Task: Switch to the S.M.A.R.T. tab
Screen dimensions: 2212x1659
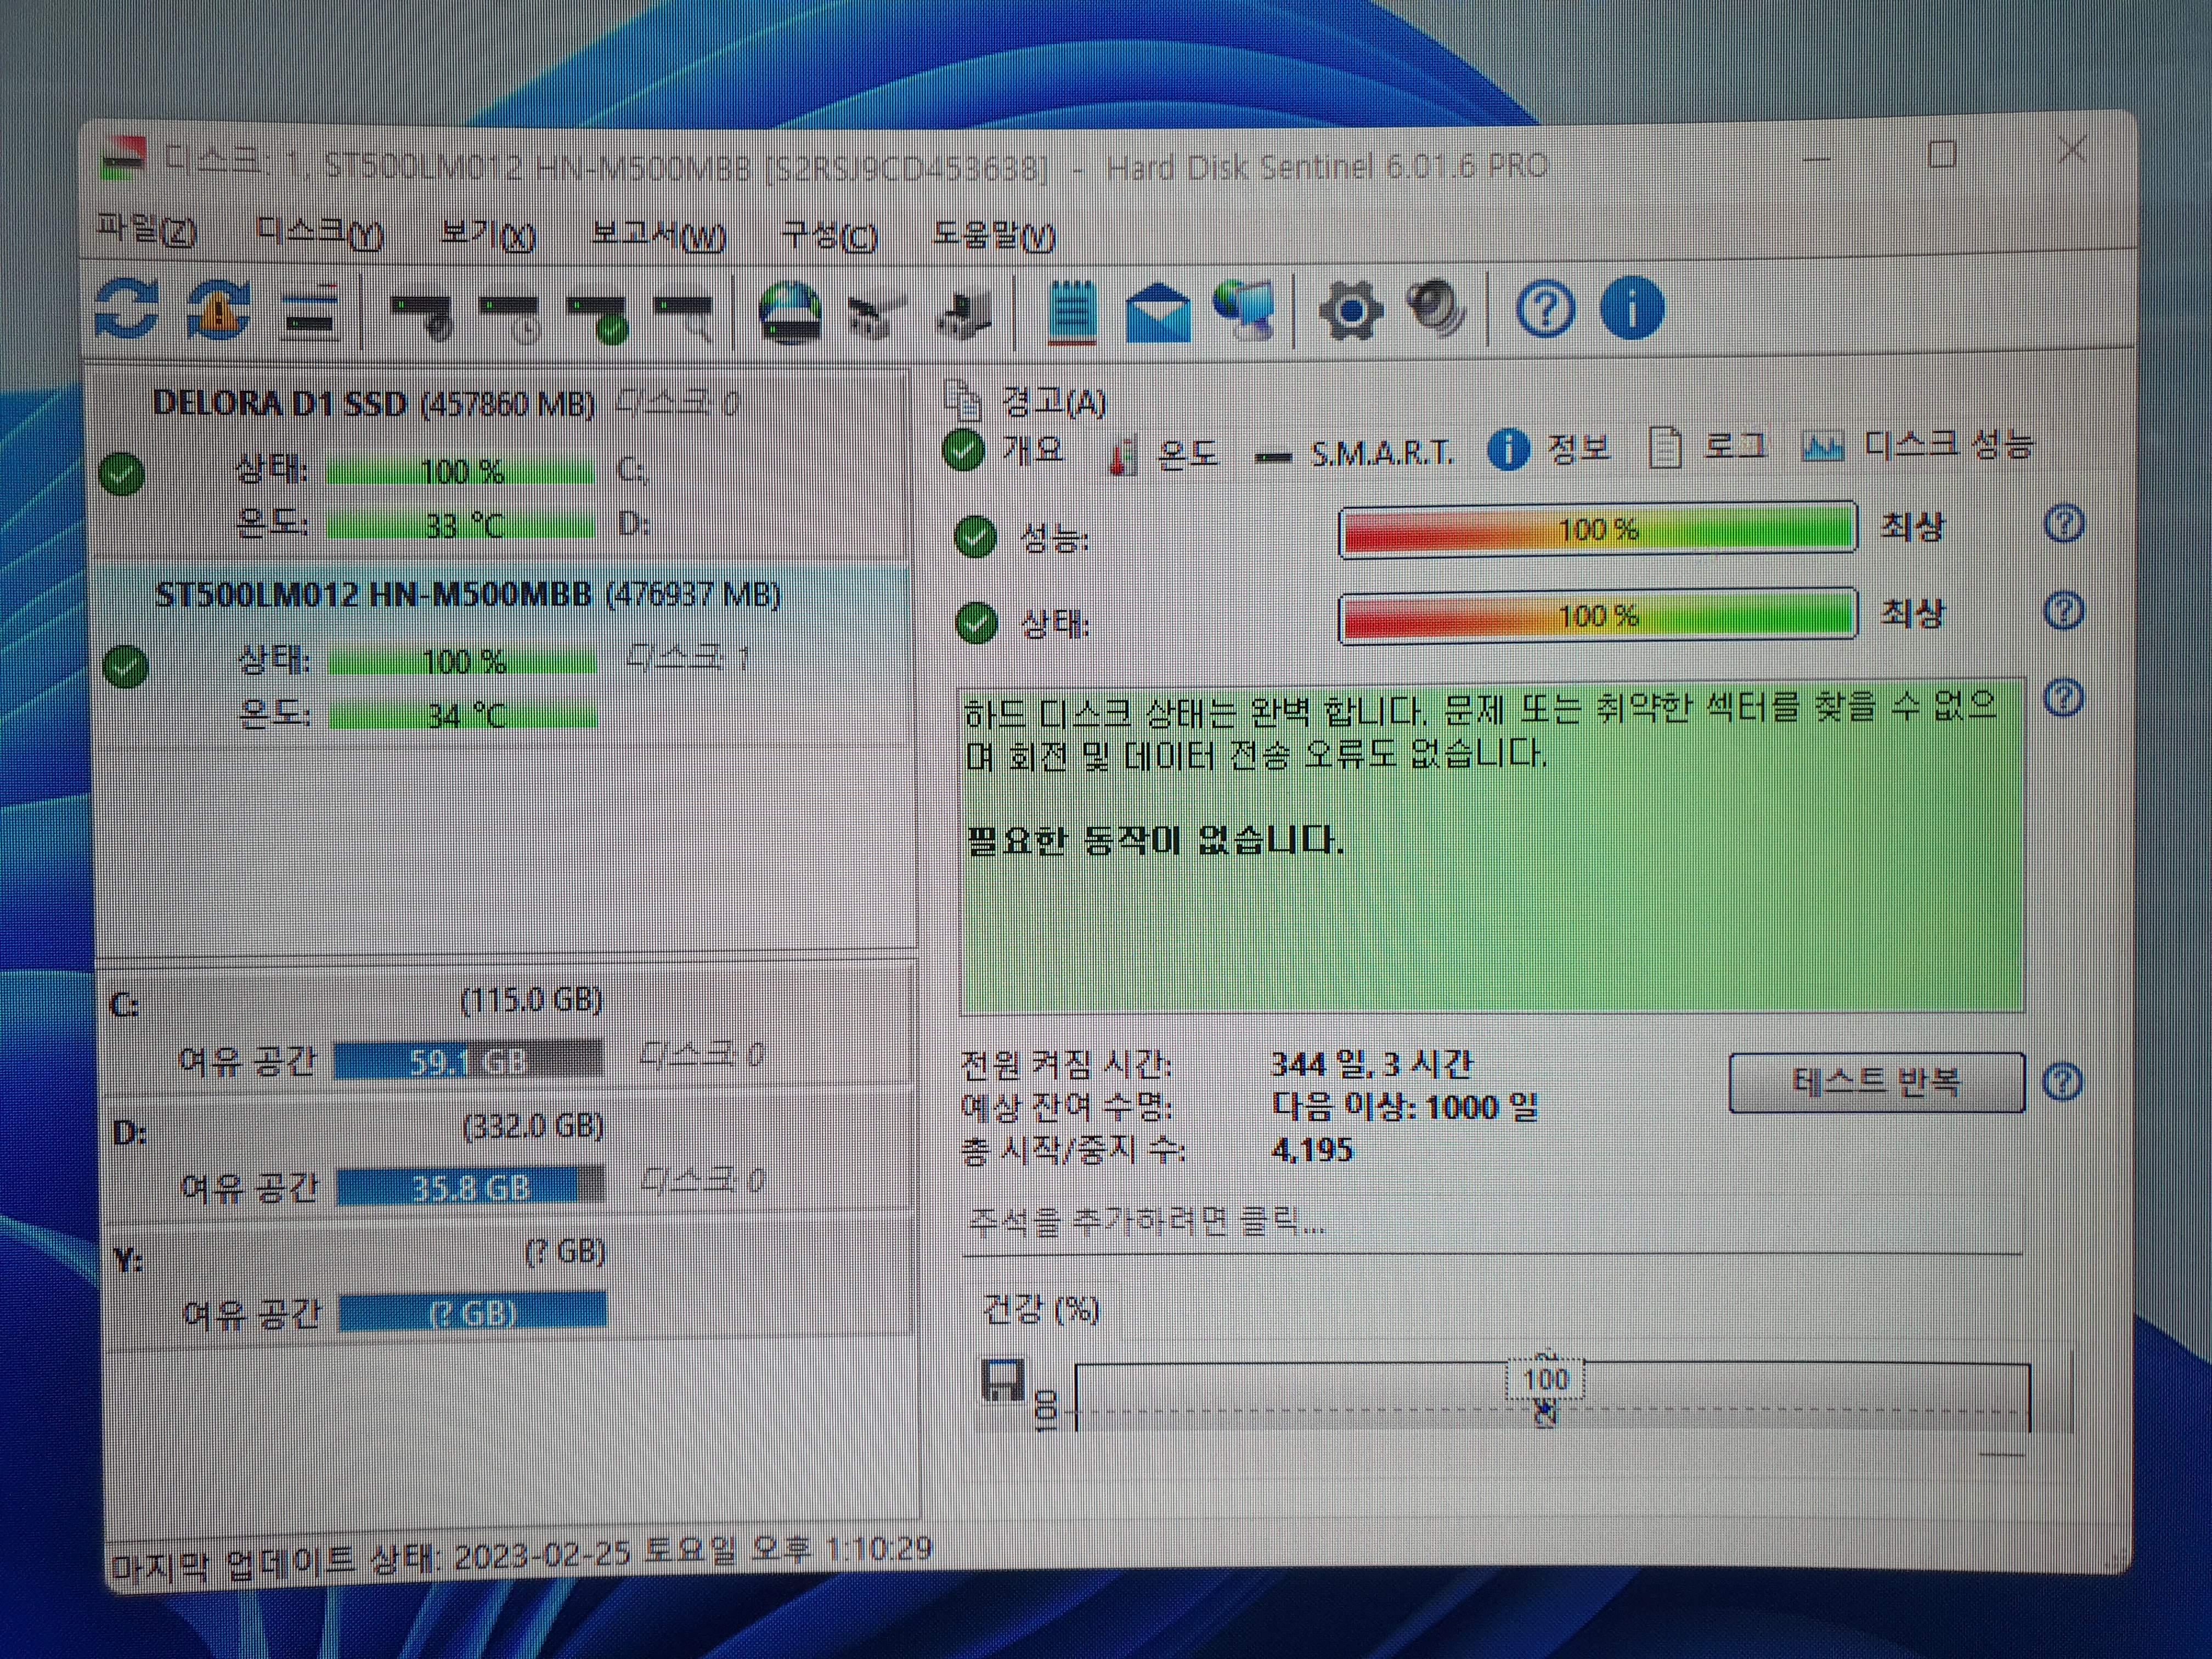Action: (1354, 455)
